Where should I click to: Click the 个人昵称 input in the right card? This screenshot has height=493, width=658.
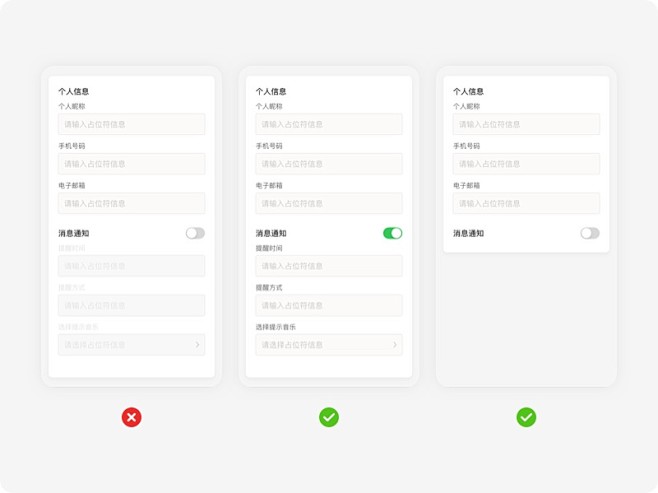point(526,124)
